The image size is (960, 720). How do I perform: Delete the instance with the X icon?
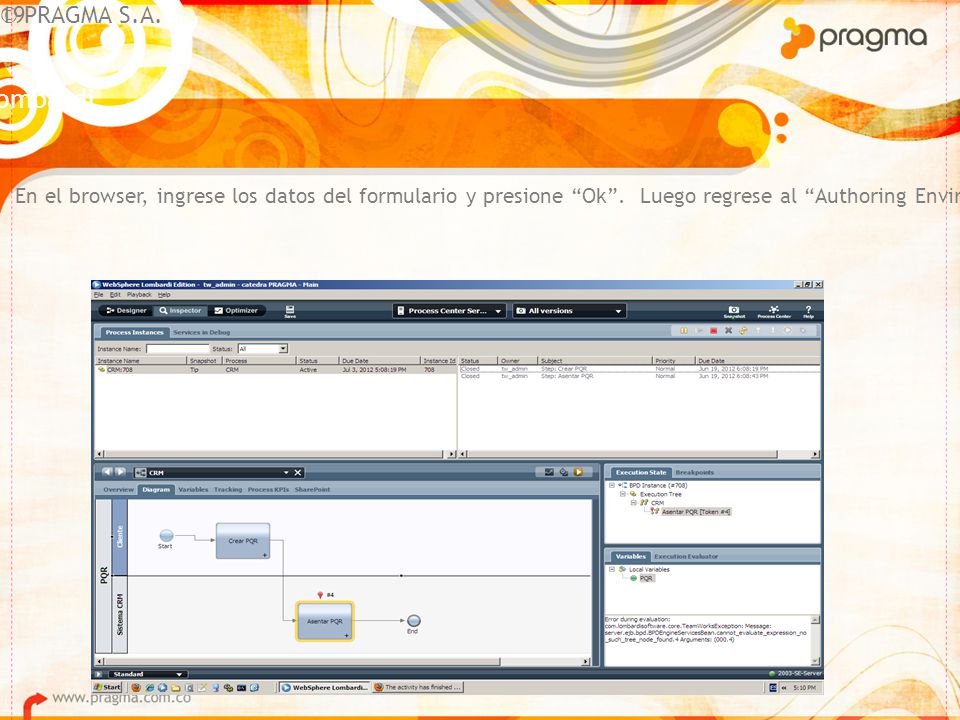pos(728,331)
